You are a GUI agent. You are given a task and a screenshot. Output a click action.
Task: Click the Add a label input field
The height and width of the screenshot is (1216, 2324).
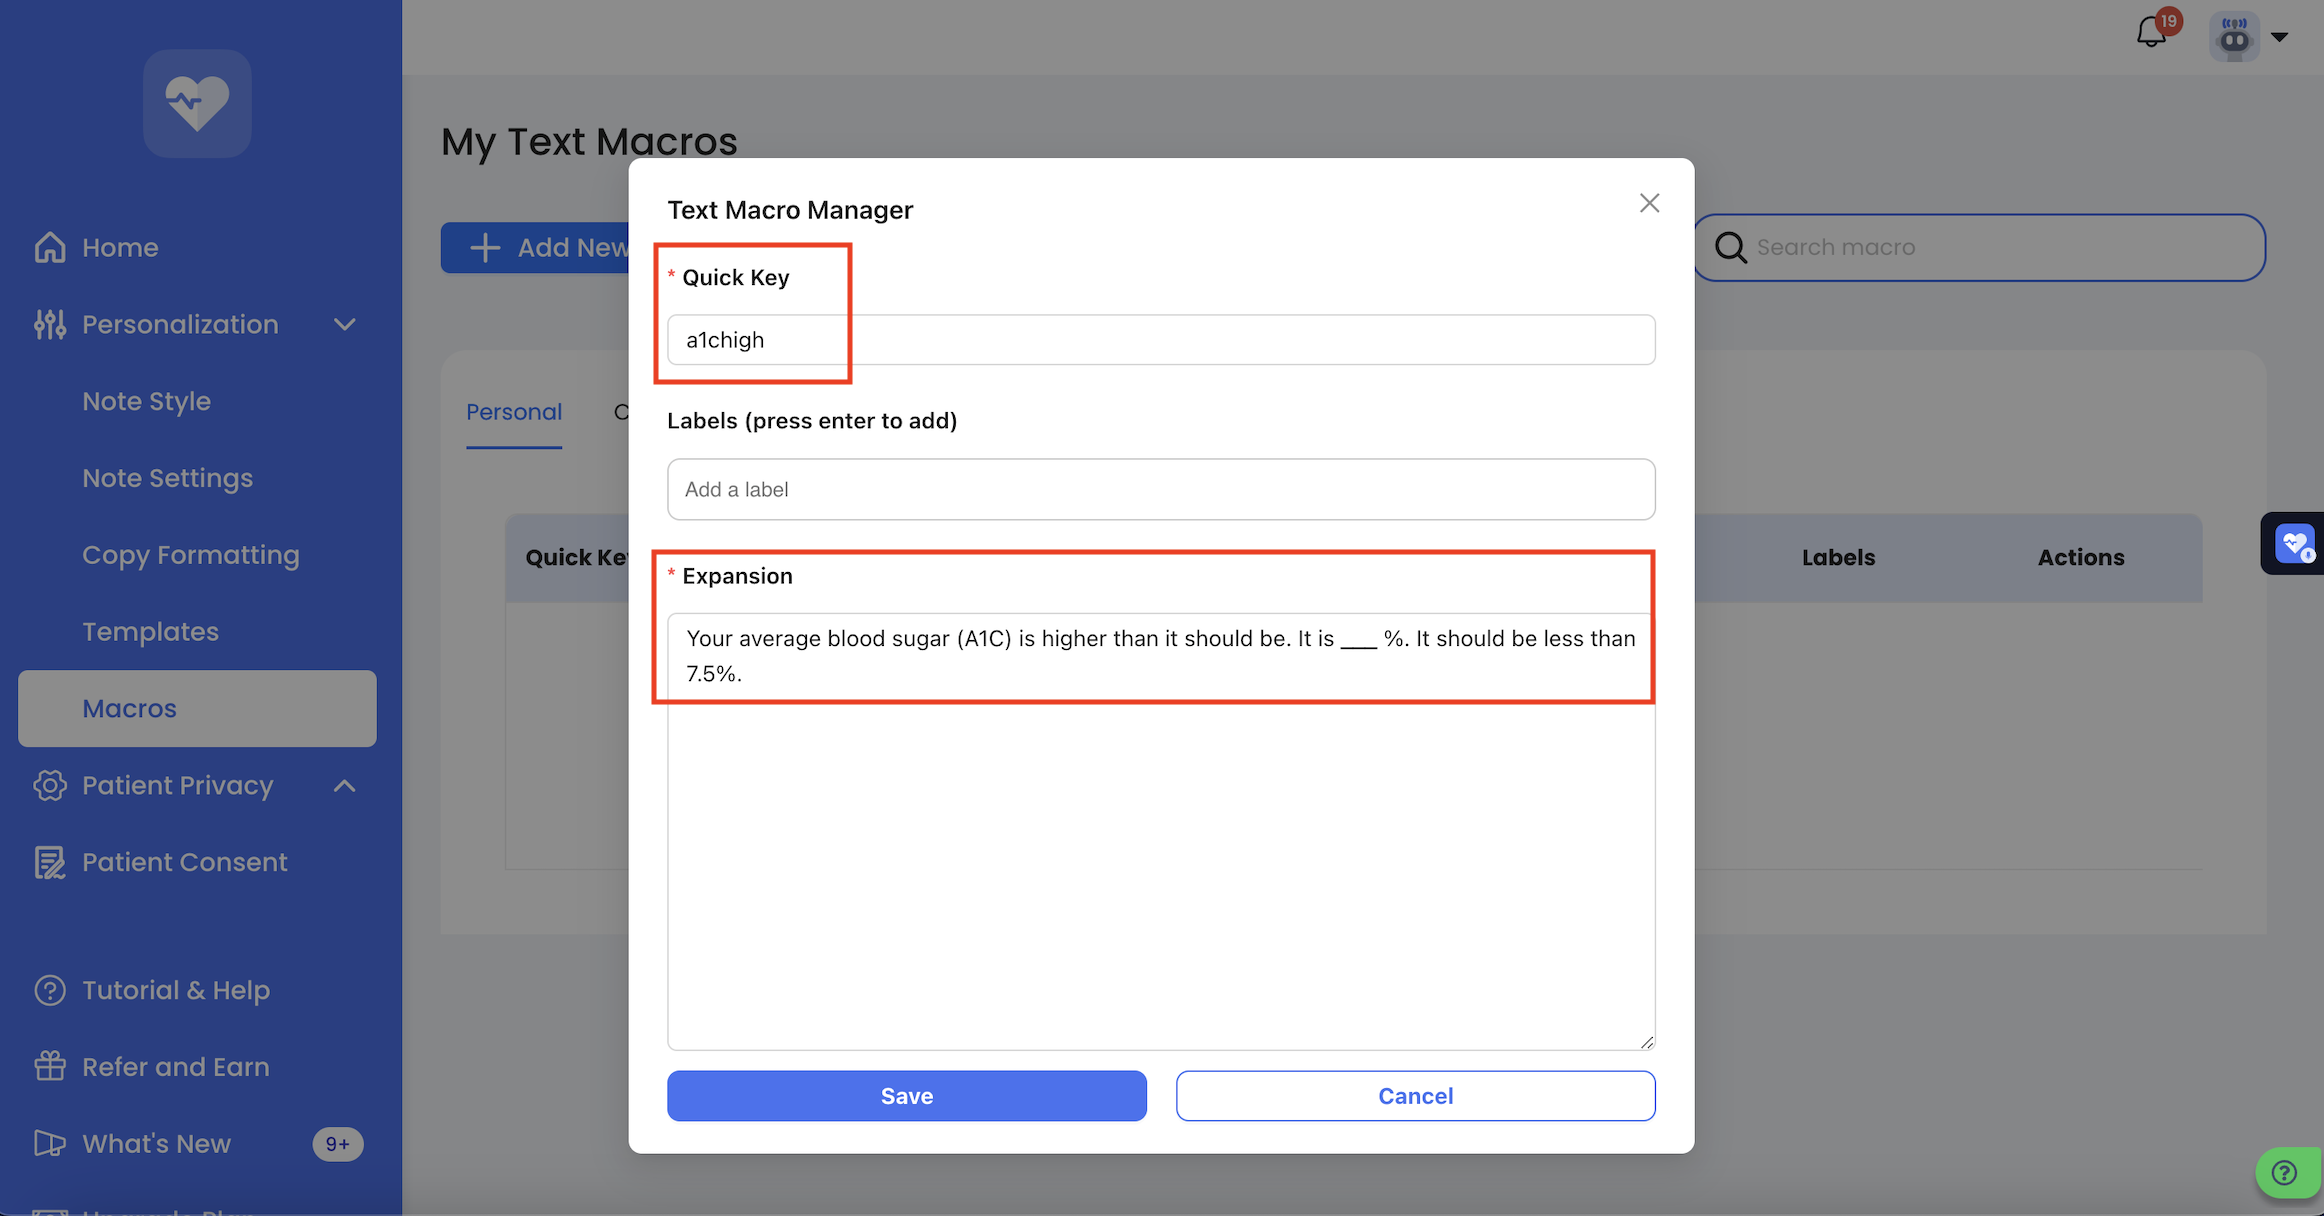pyautogui.click(x=1160, y=489)
